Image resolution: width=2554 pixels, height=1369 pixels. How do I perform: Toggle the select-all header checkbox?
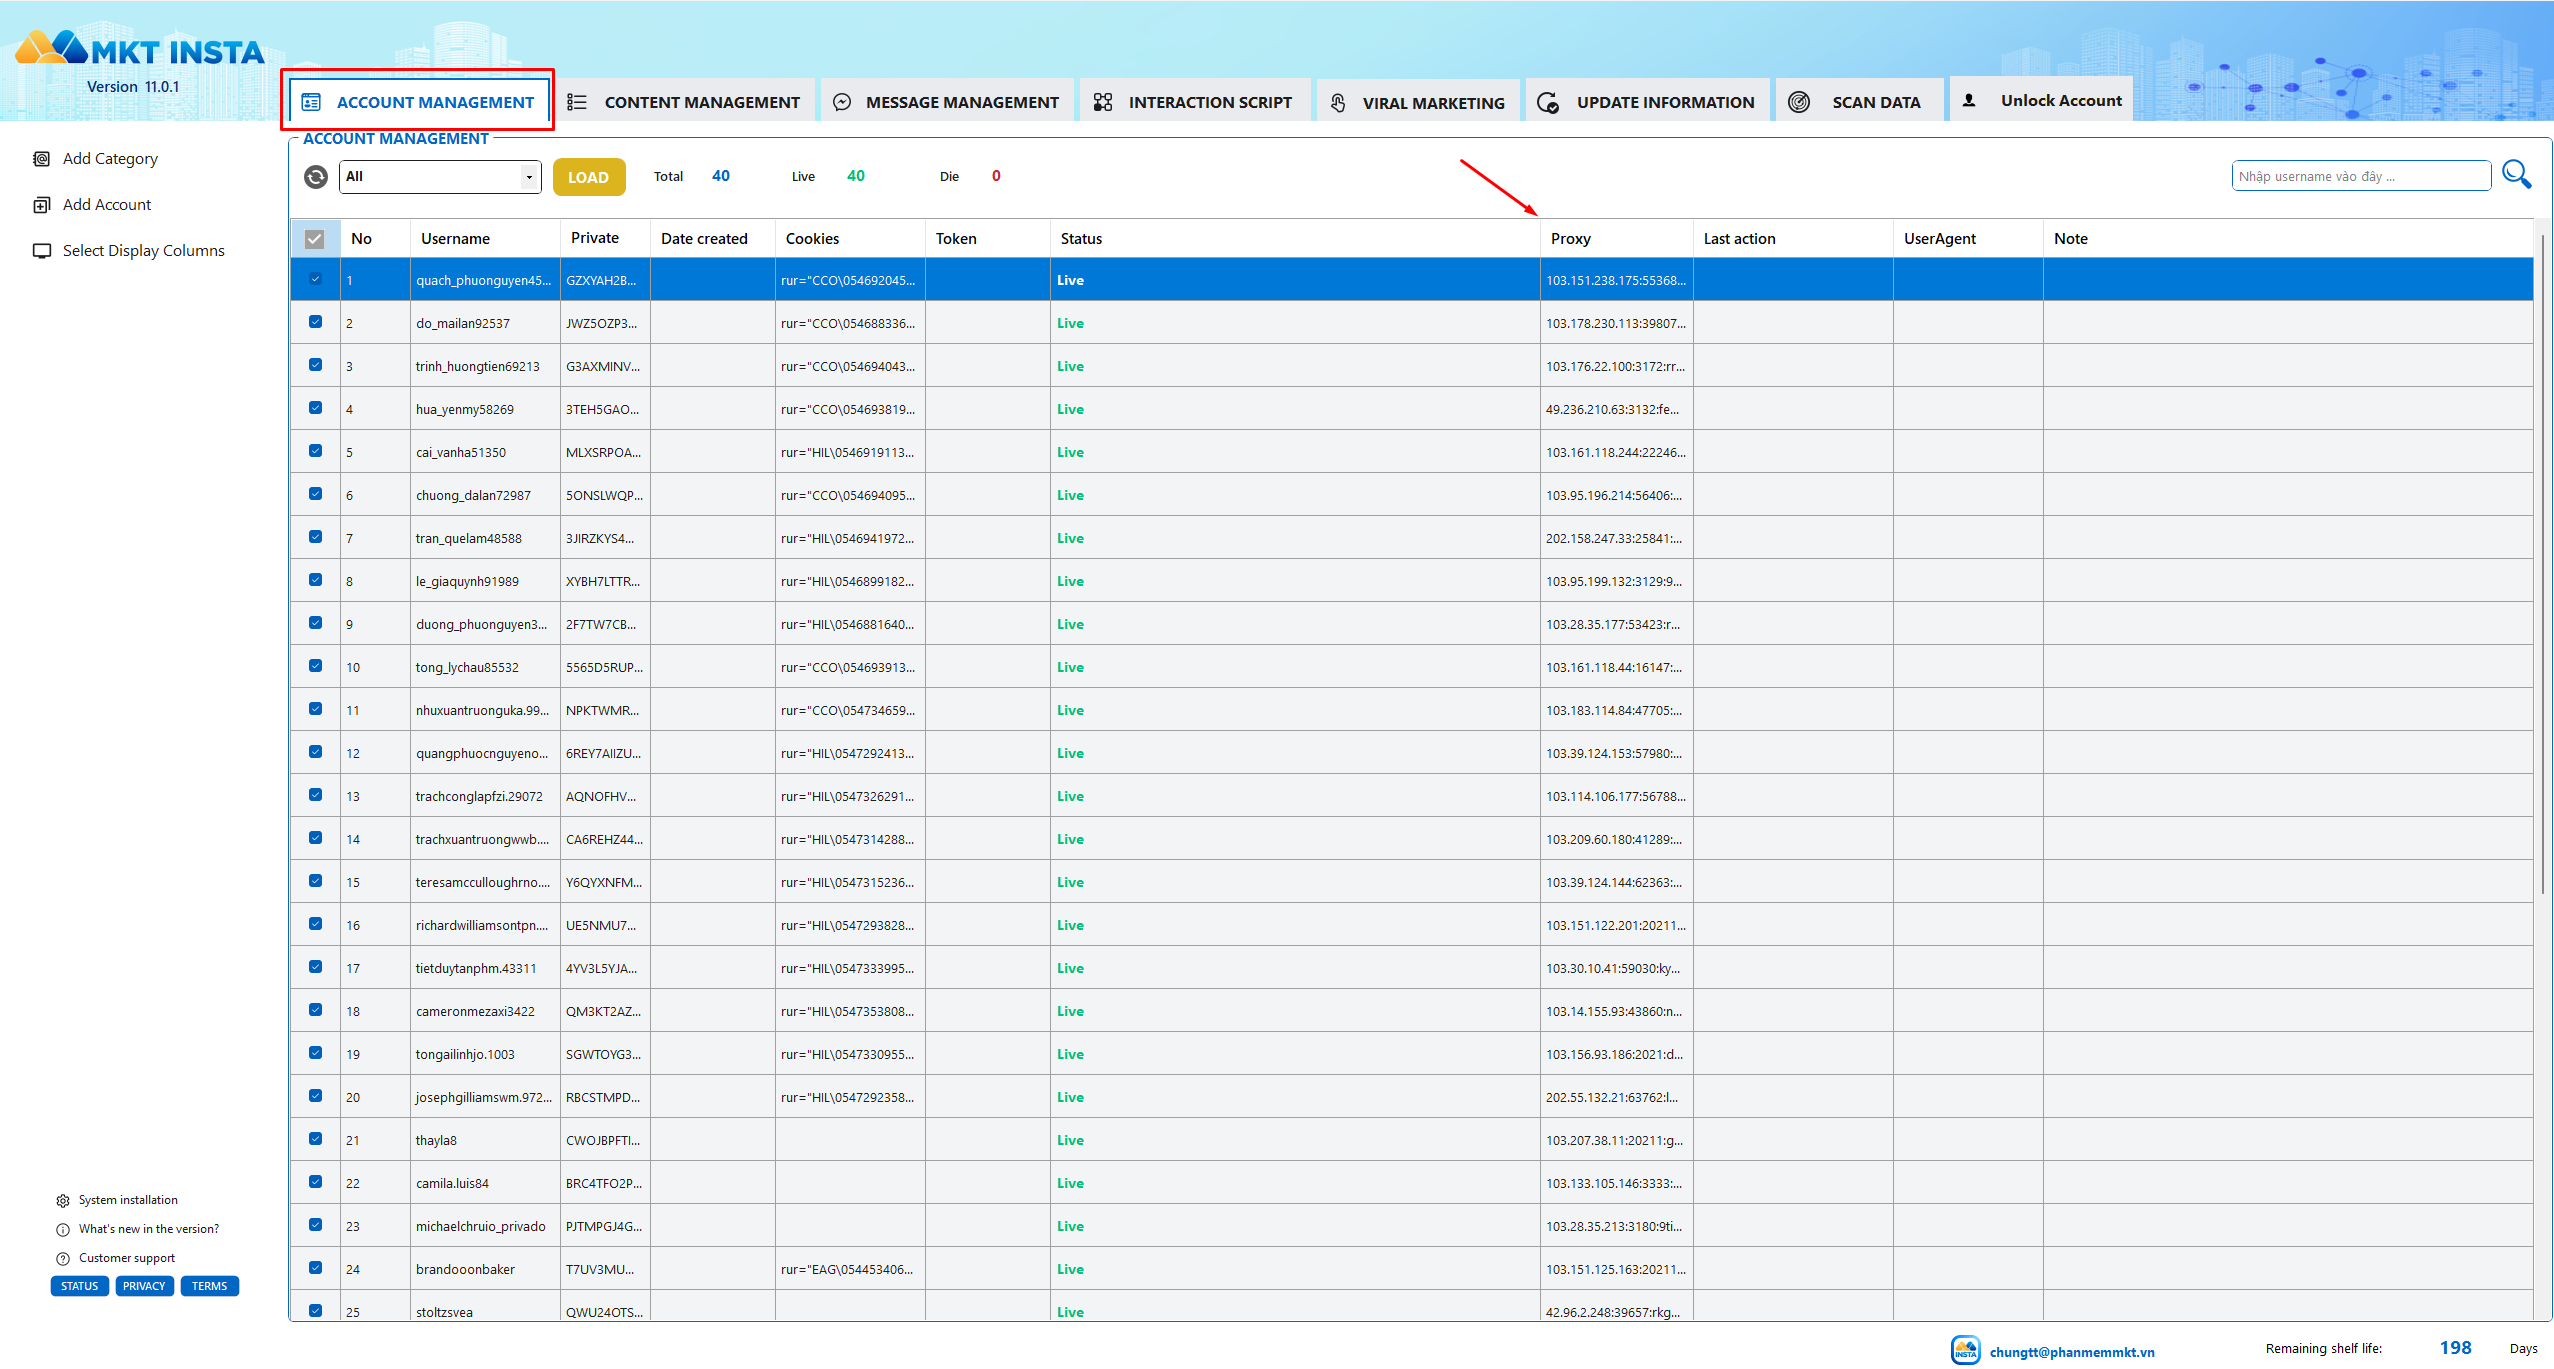[314, 239]
